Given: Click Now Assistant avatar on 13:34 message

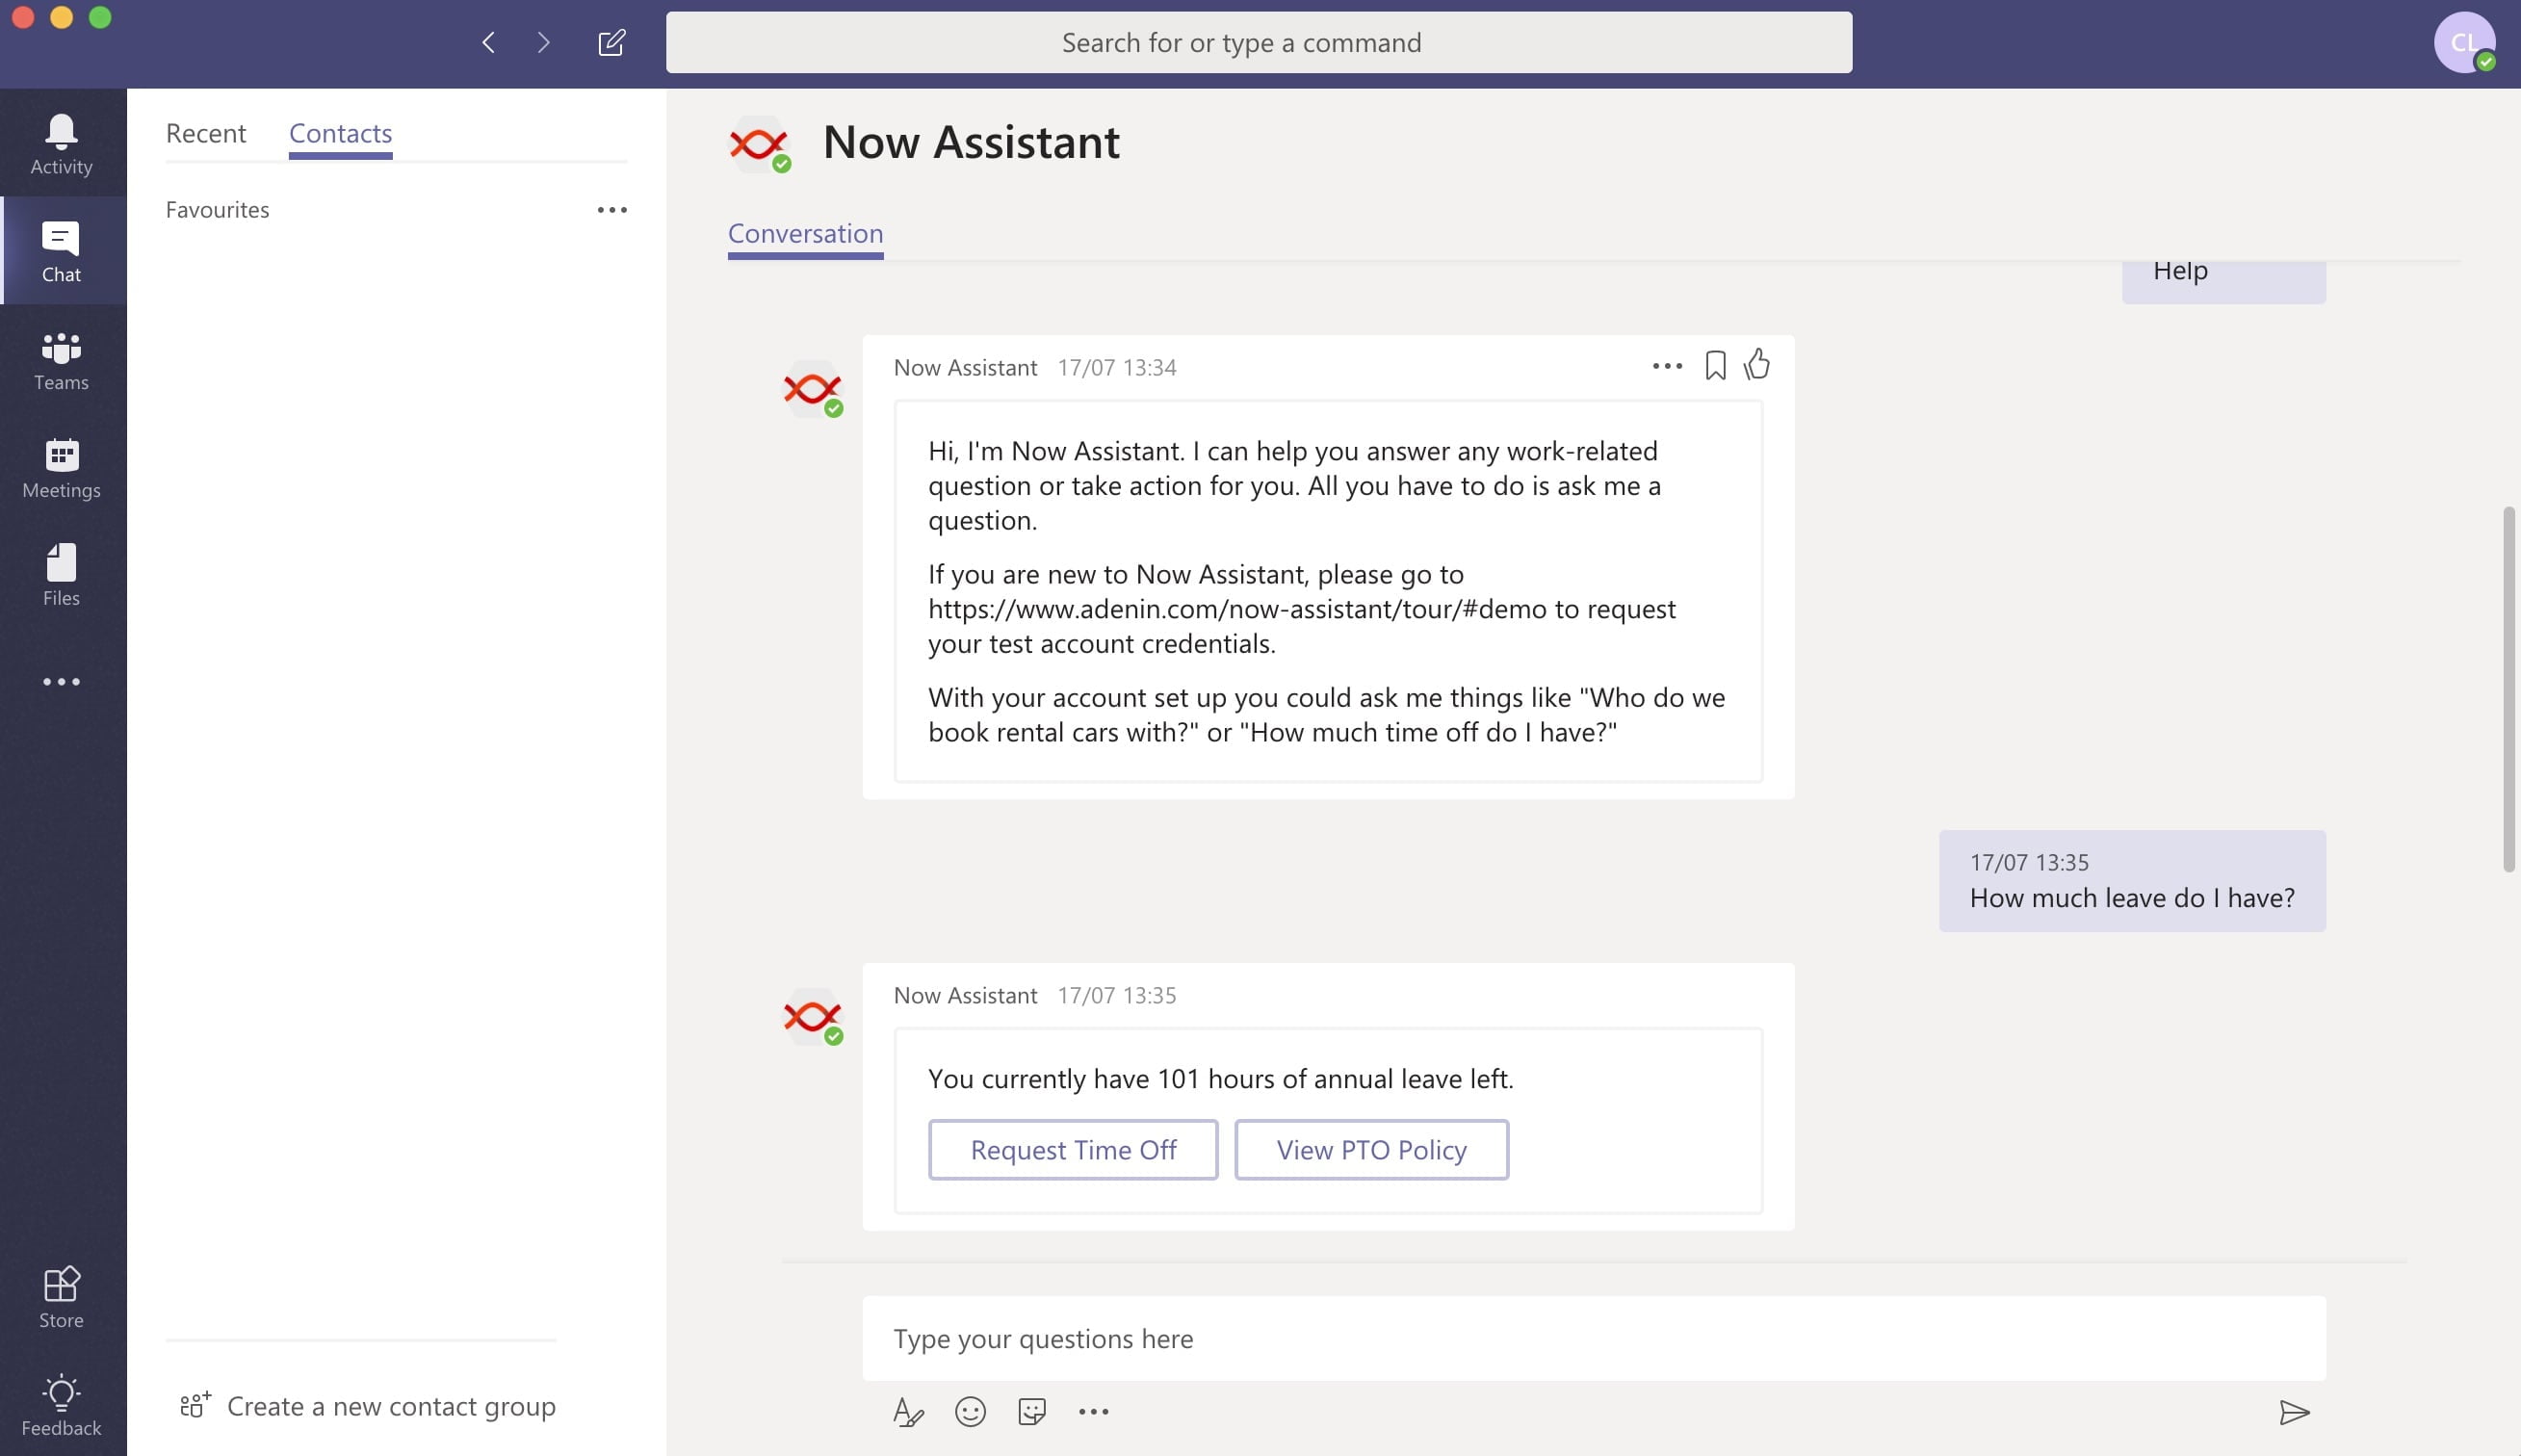Looking at the screenshot, I should (x=813, y=389).
